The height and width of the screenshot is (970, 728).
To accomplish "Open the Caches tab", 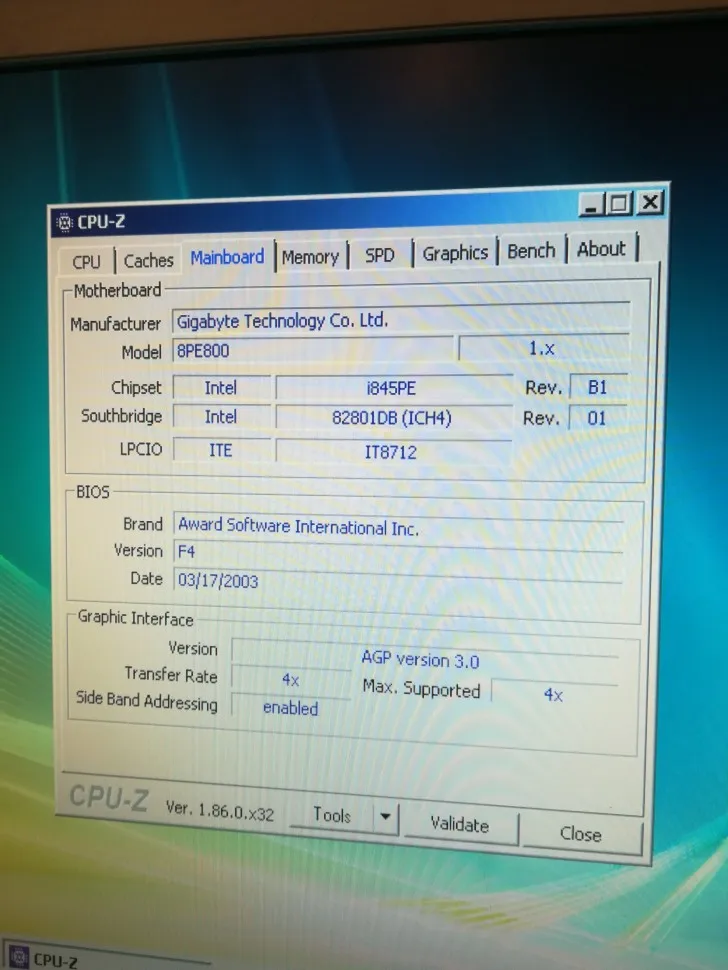I will 148,260.
